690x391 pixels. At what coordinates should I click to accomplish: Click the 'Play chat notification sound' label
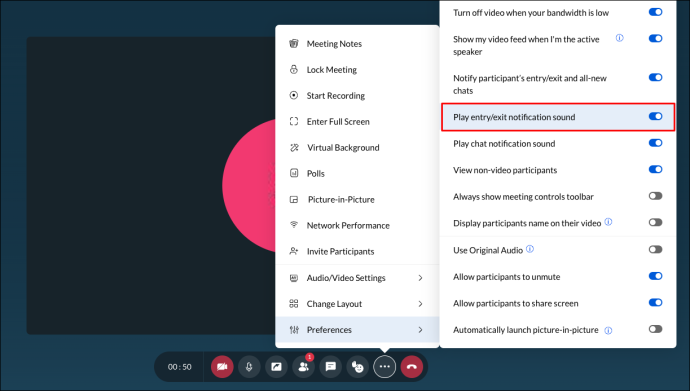[x=504, y=143]
